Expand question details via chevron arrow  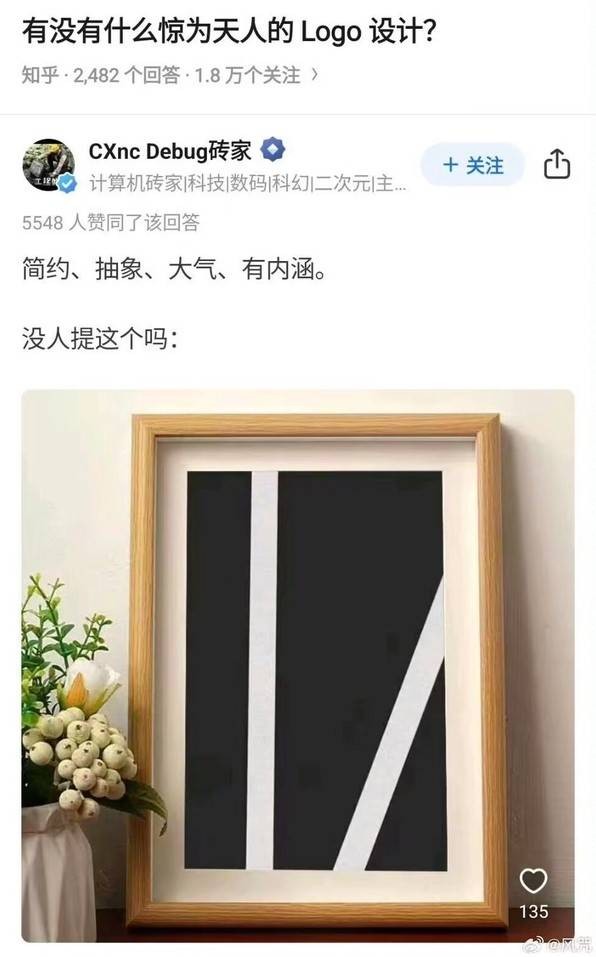point(315,74)
